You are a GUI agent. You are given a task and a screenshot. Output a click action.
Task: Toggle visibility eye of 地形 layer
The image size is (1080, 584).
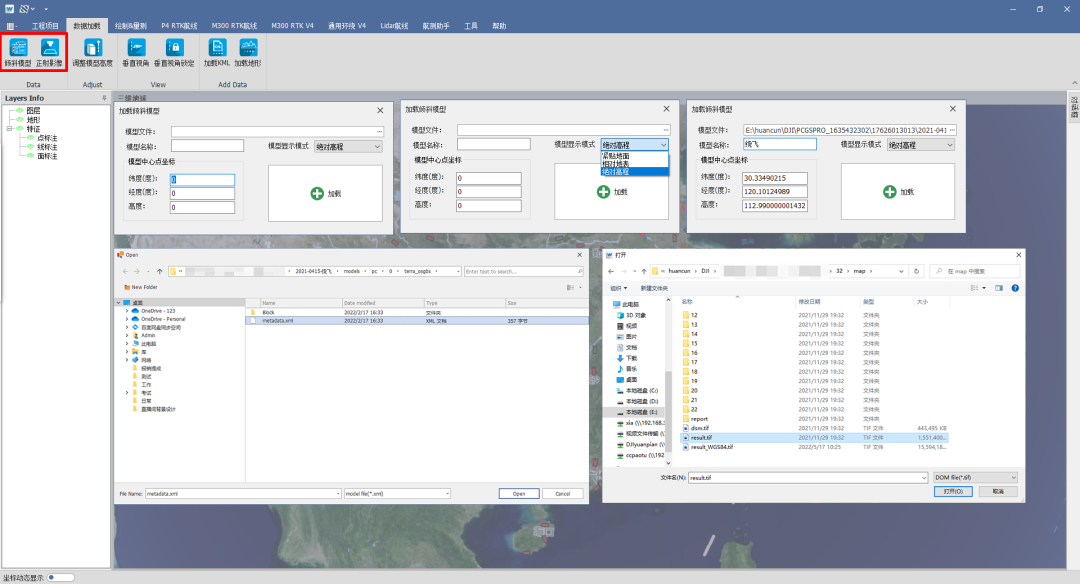point(20,120)
